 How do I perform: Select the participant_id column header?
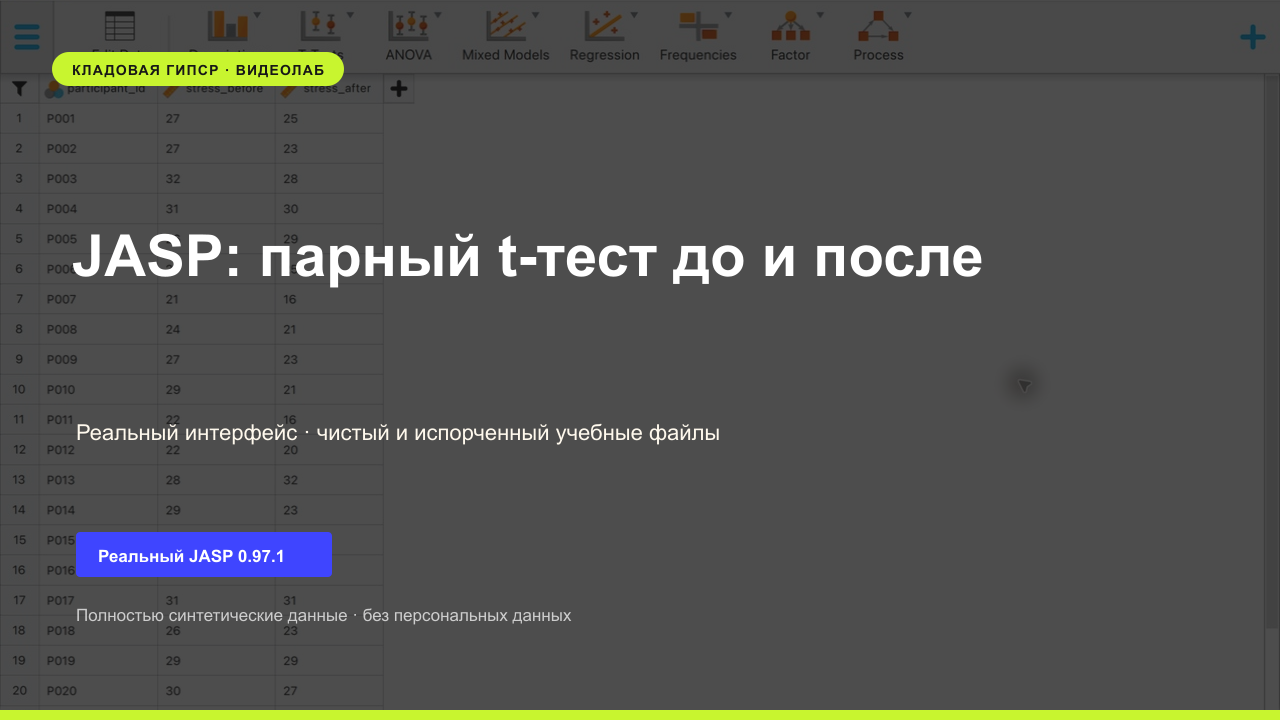(98, 88)
